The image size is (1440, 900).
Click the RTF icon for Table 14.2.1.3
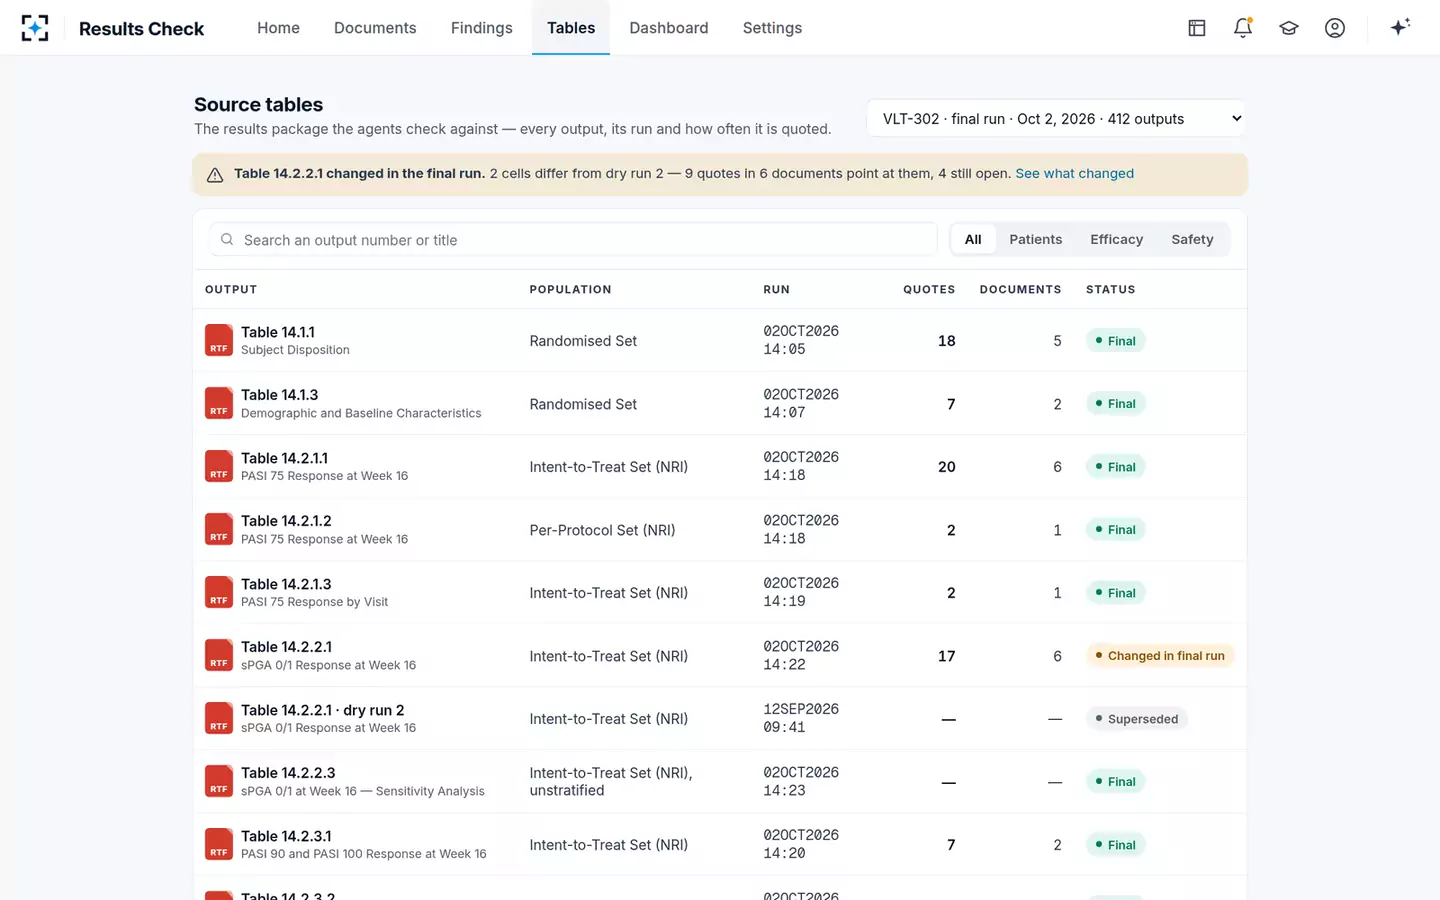tap(219, 592)
